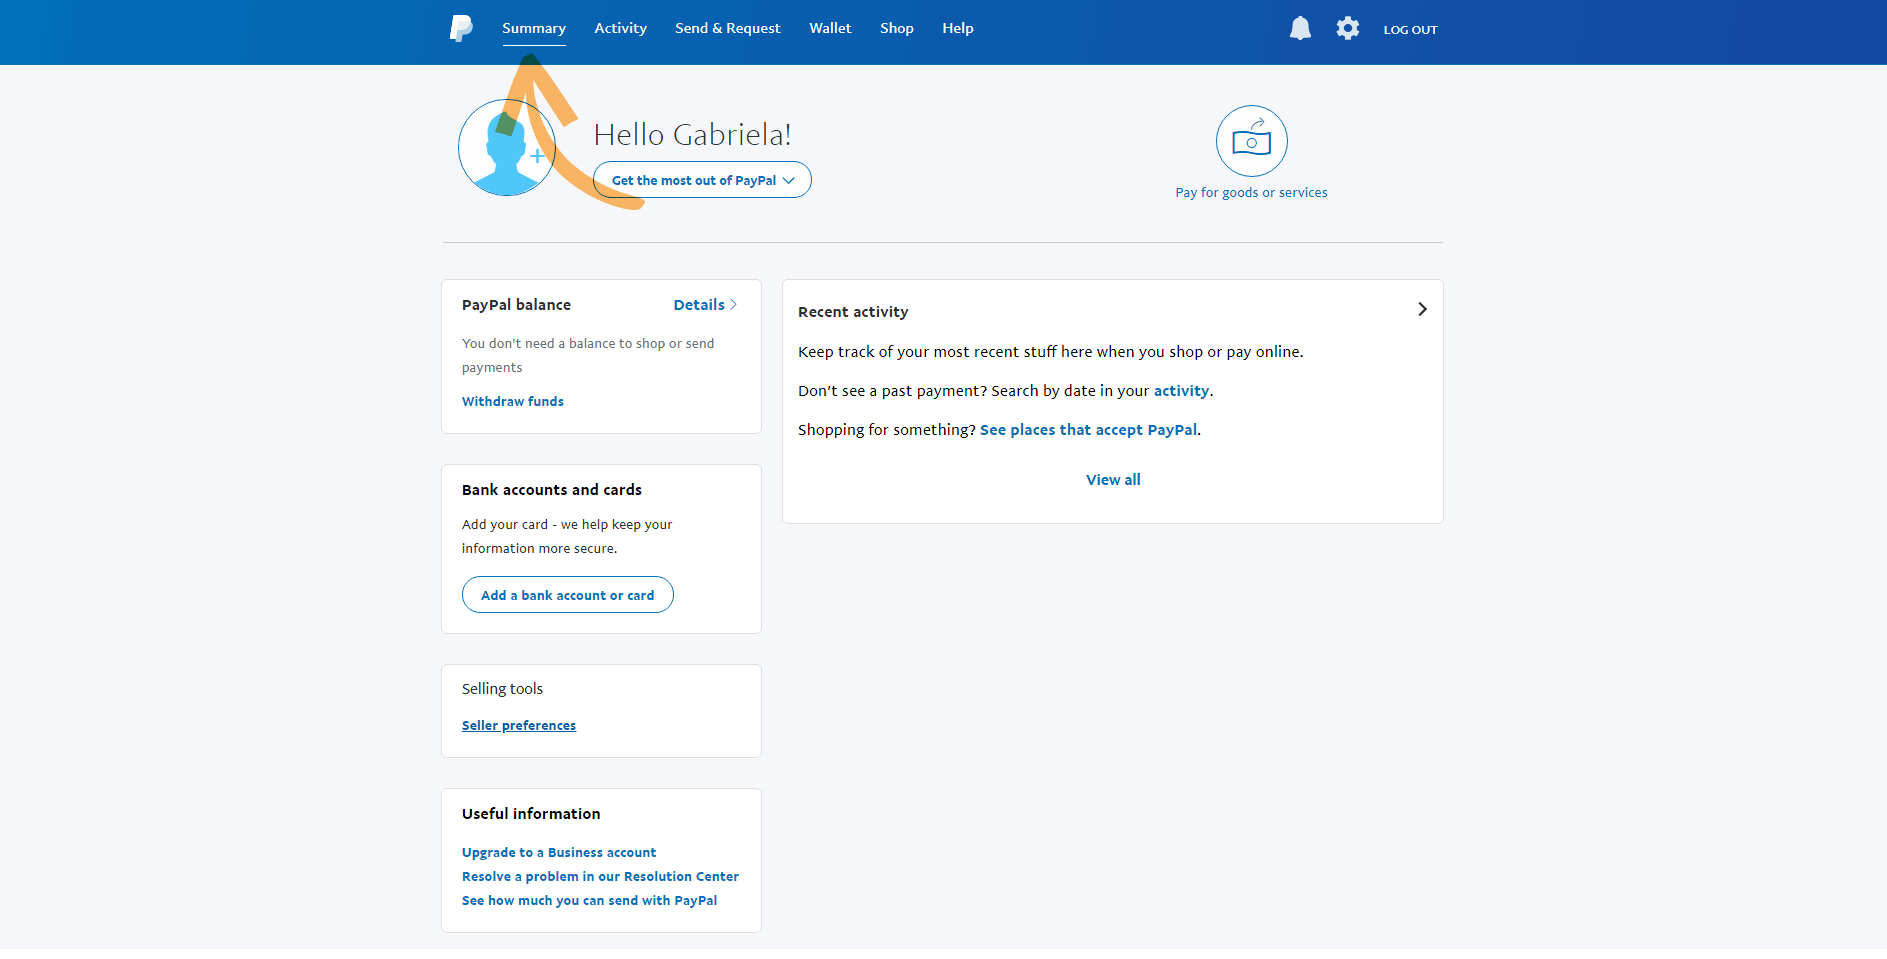Click the Recent activity heading
The height and width of the screenshot is (959, 1887).
853,312
